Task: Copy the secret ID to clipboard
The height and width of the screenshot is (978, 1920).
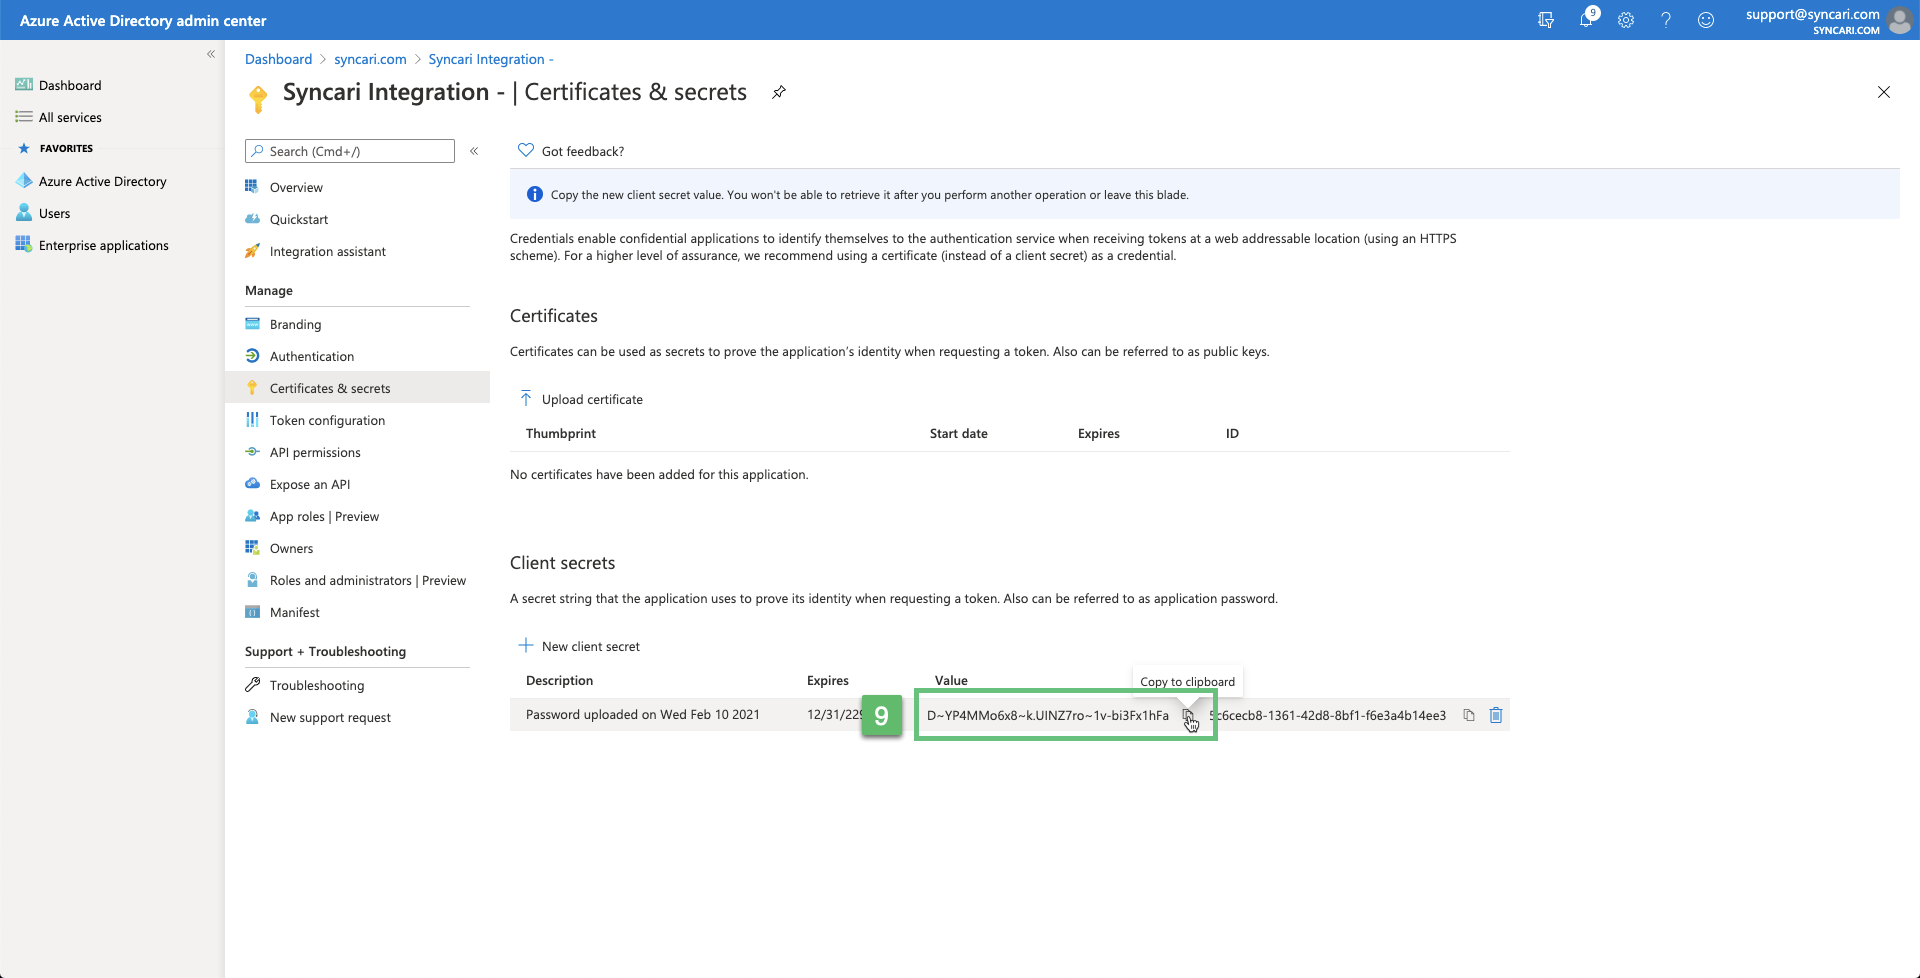Action: coord(1469,715)
